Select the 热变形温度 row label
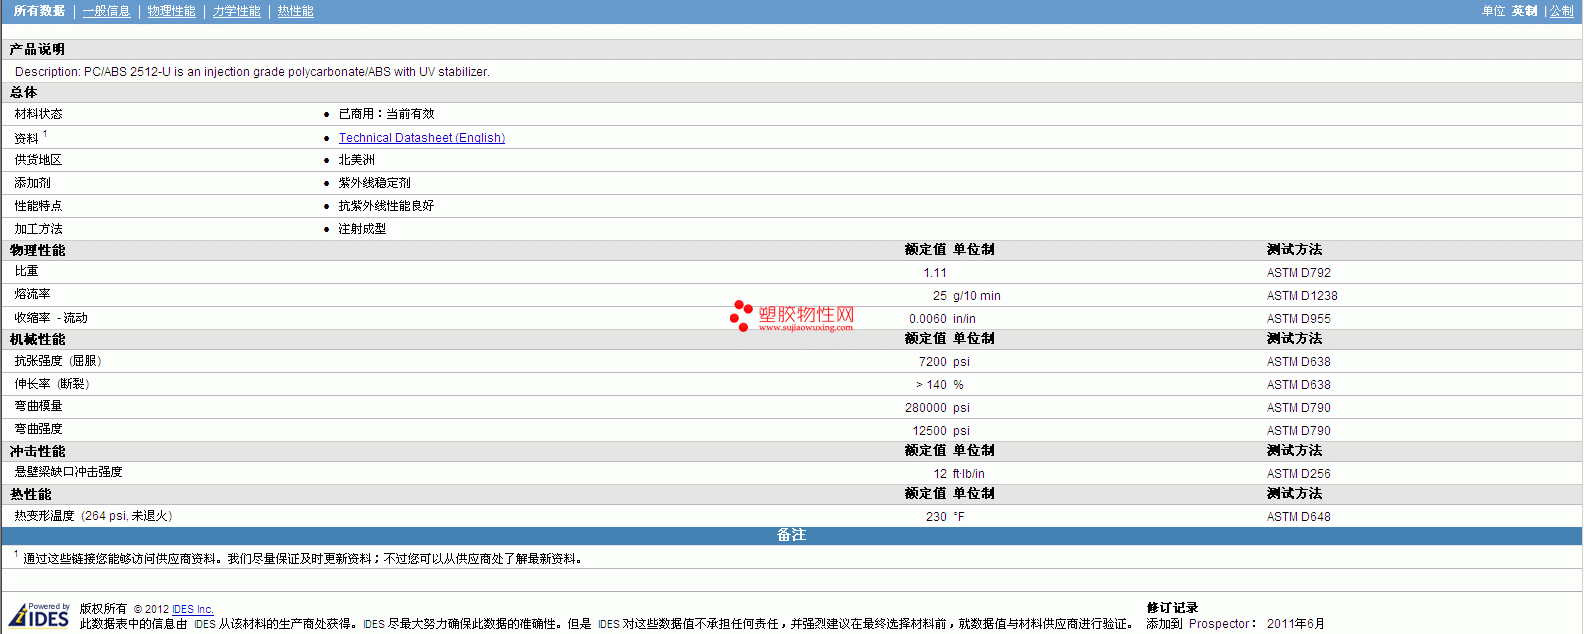This screenshot has width=1584, height=634. coord(93,516)
